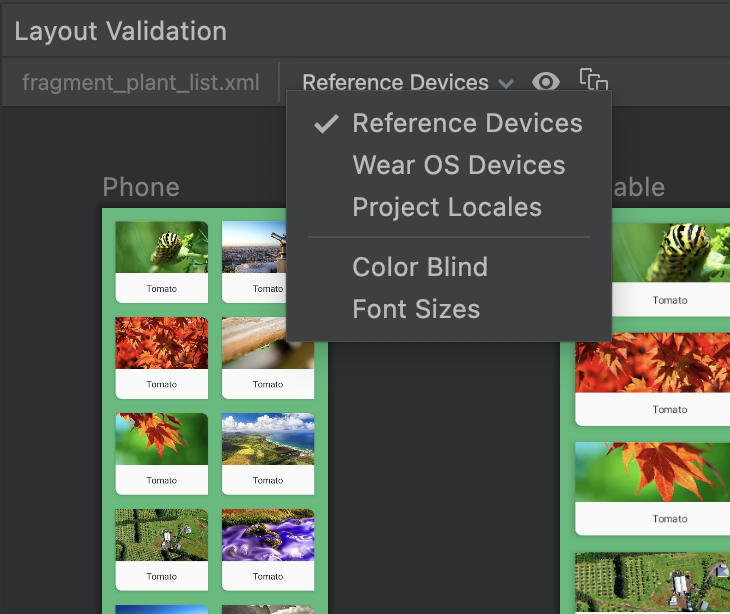
Task: Select caterpillar image in Phone preview
Action: (161, 248)
